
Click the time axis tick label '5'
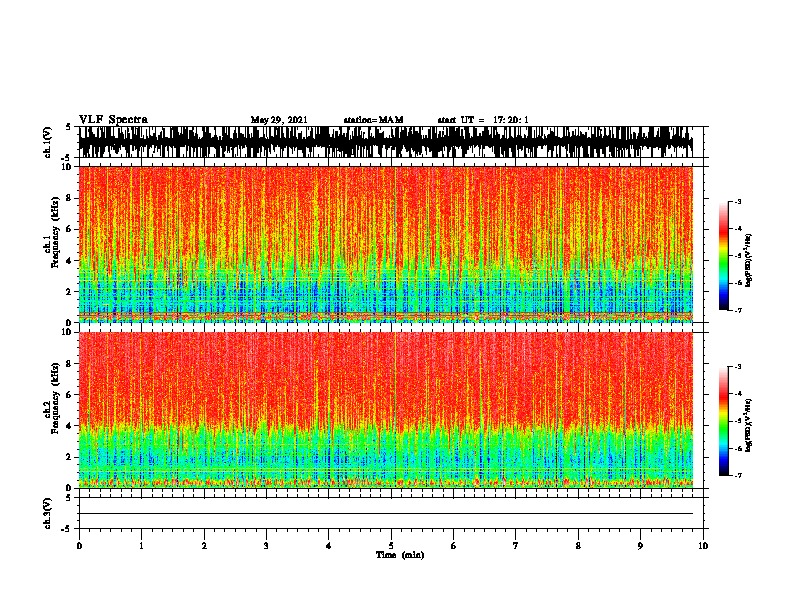click(x=391, y=546)
